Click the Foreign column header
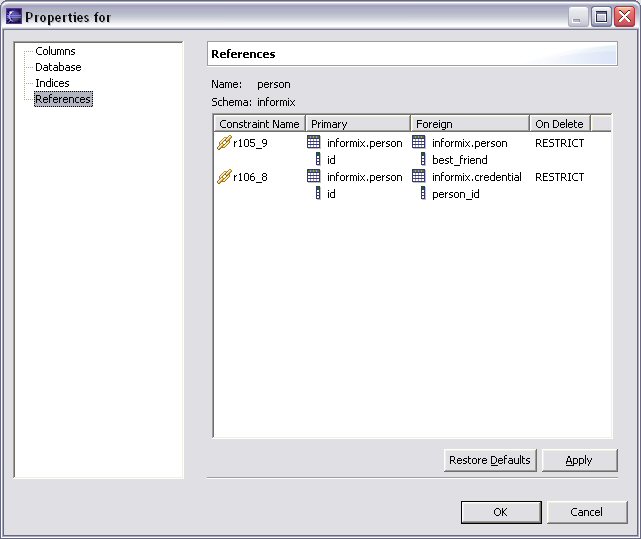 tap(469, 124)
